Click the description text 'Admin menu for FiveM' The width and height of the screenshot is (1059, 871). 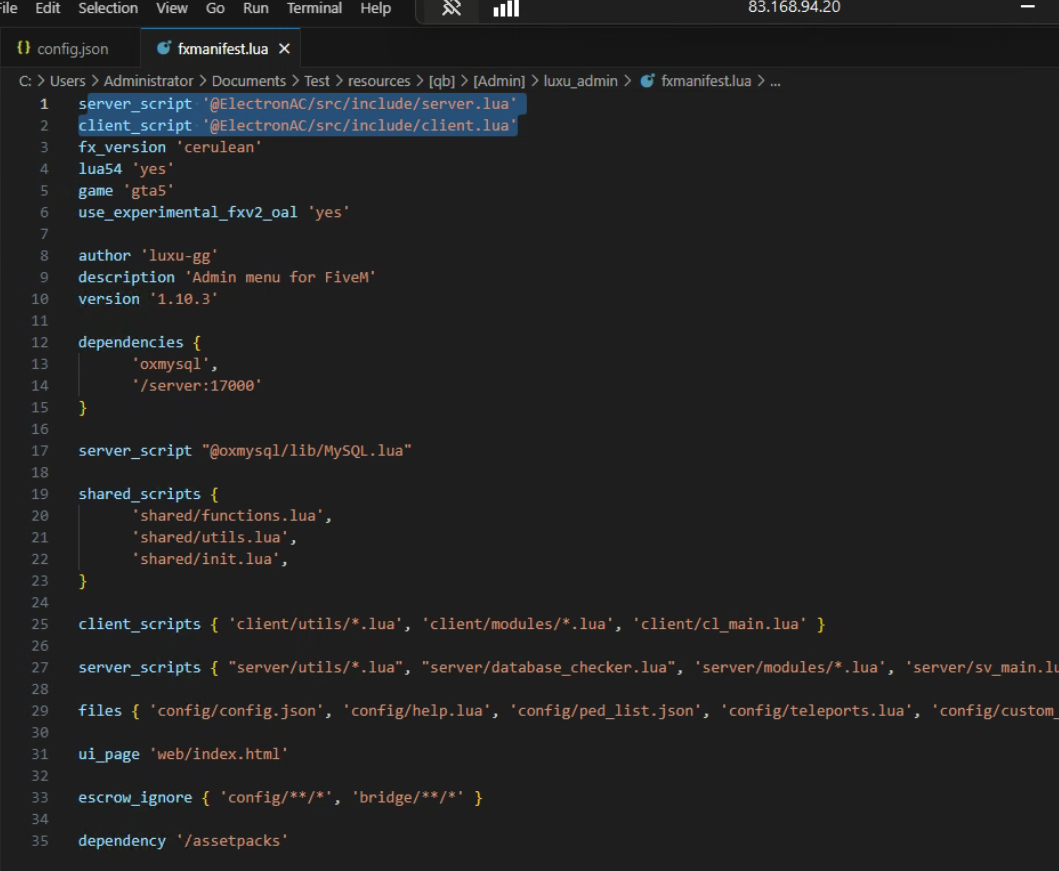tap(280, 278)
